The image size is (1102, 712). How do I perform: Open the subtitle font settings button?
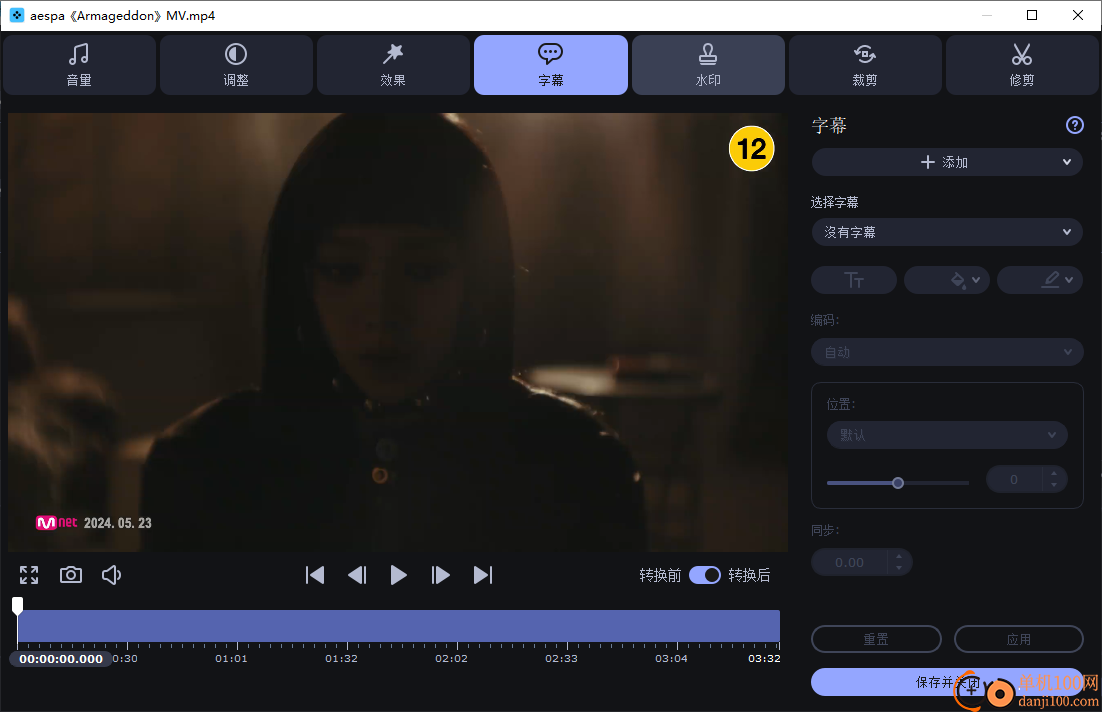pos(854,280)
